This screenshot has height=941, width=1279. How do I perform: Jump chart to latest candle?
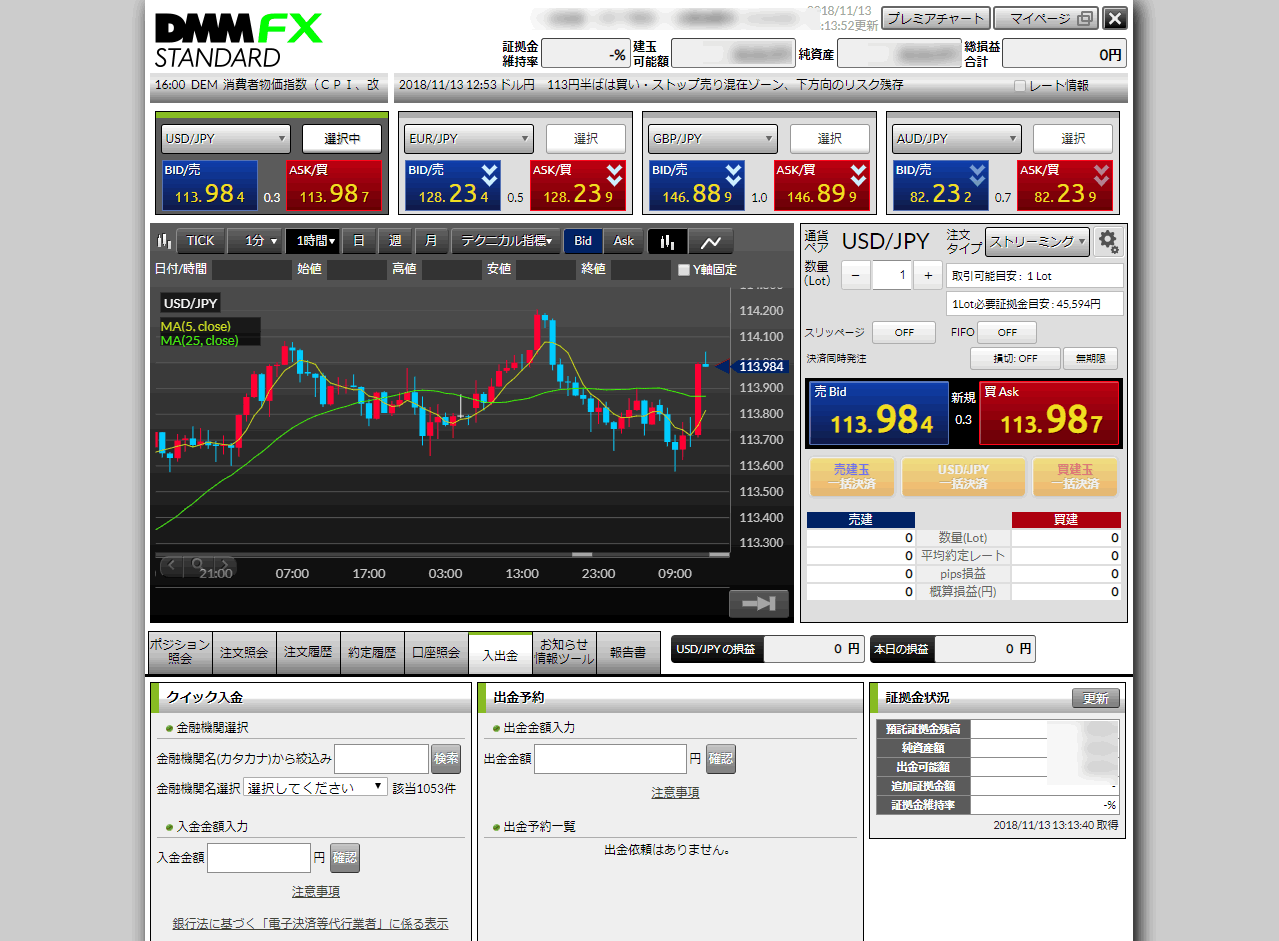tap(759, 603)
